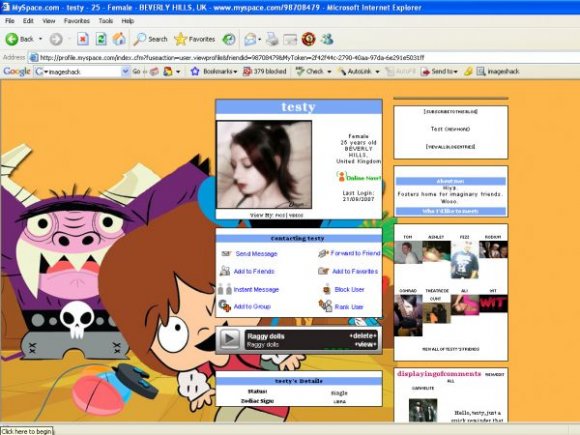Click +view+ on the music player
The image size is (580, 435).
365,344
